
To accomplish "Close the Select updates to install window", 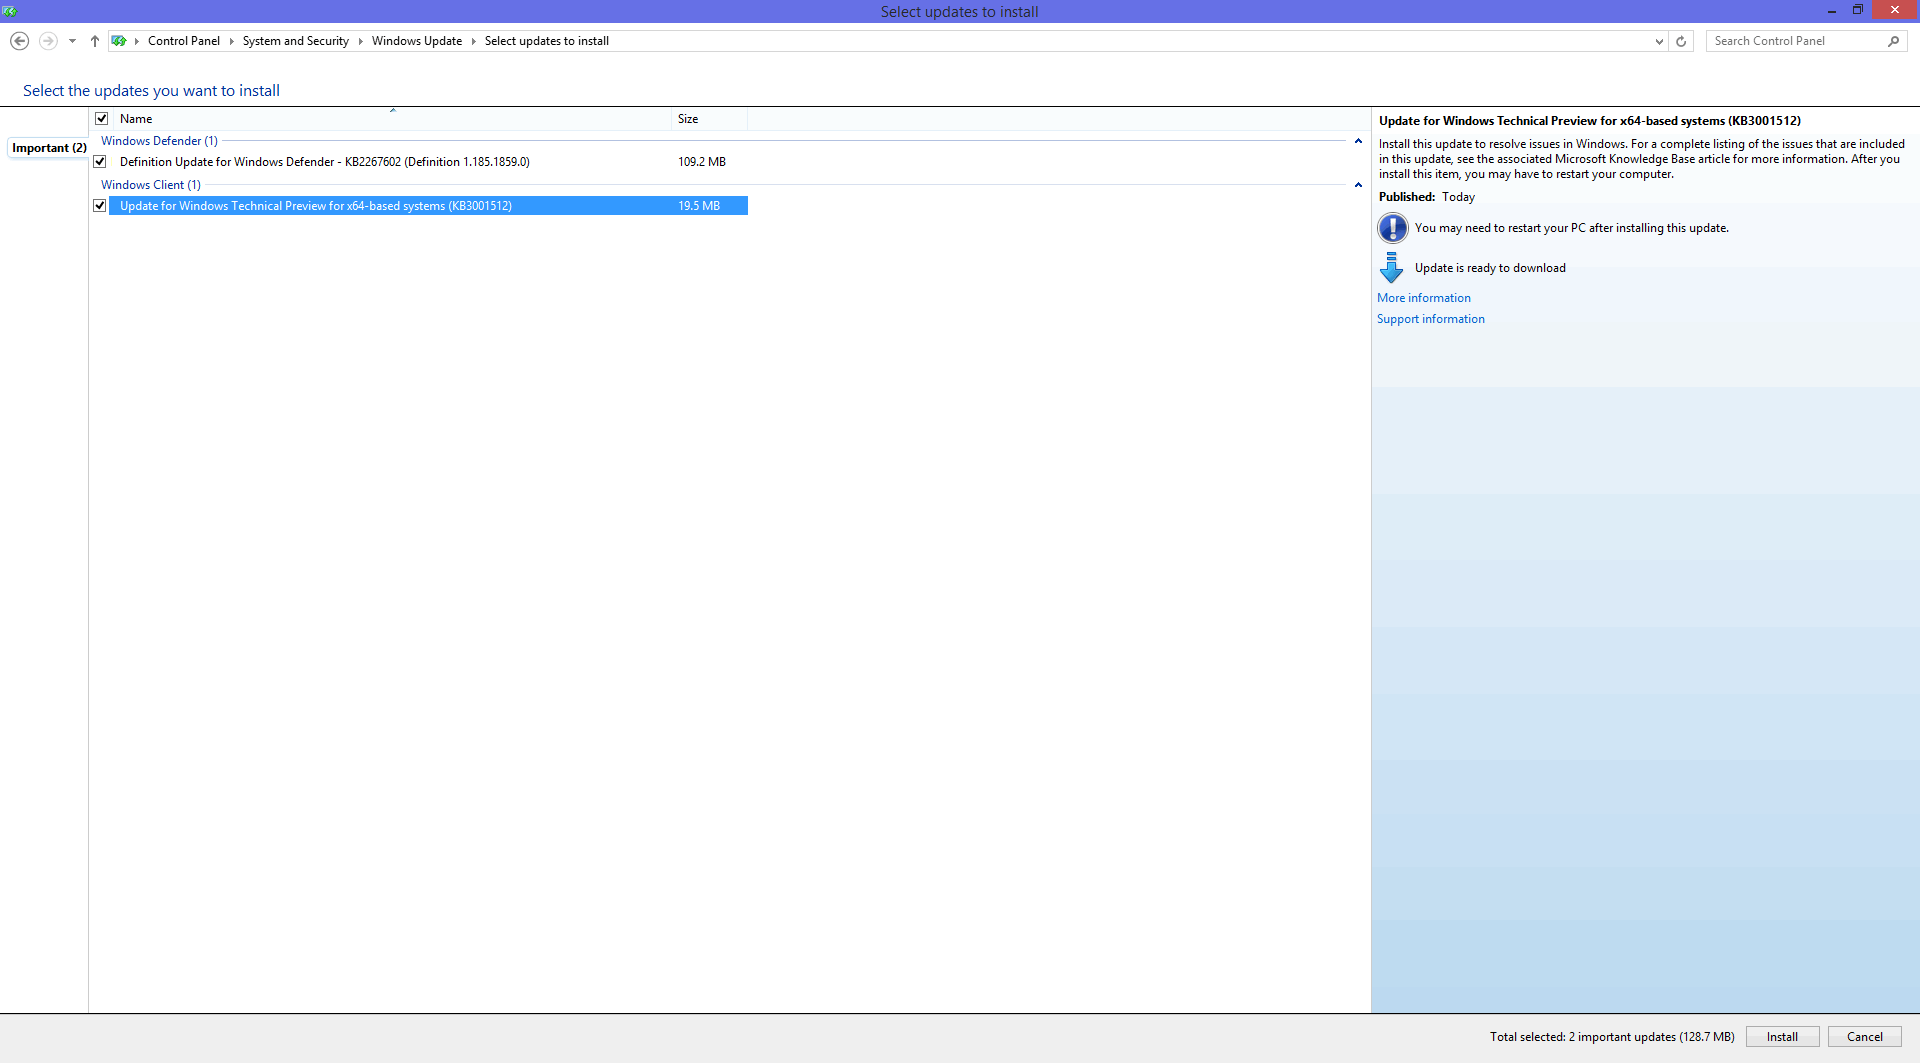I will click(x=1895, y=10).
